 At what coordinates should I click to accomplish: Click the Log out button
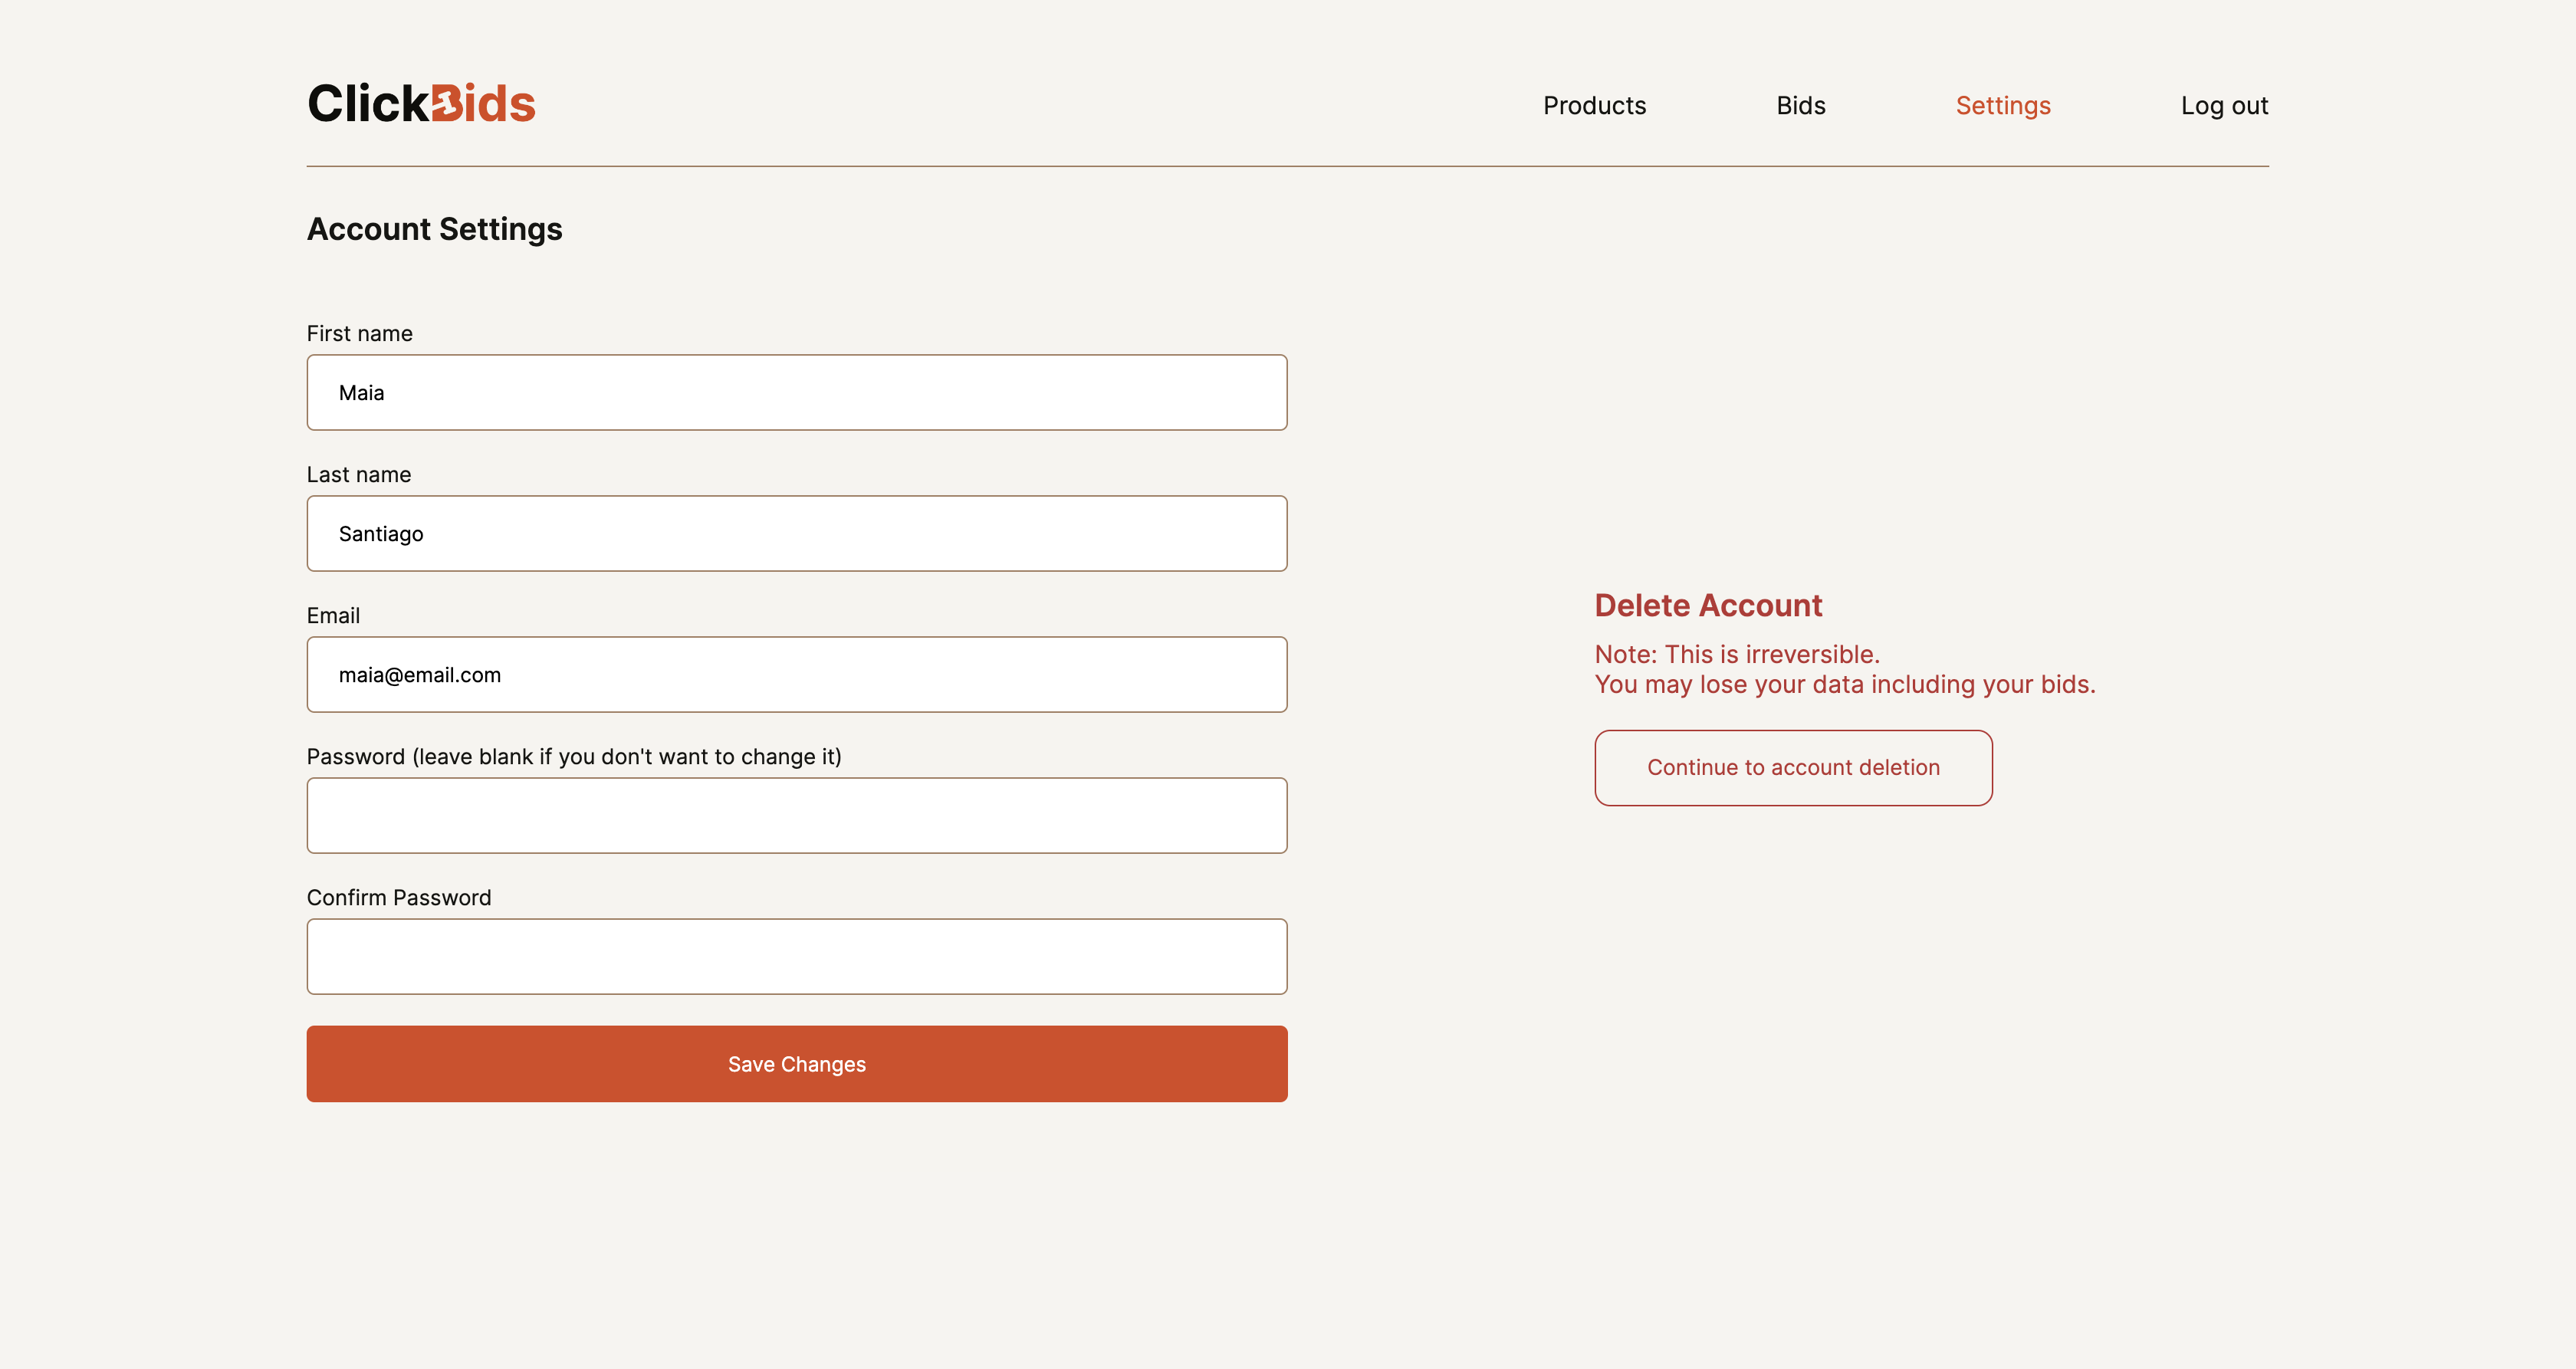[2225, 106]
